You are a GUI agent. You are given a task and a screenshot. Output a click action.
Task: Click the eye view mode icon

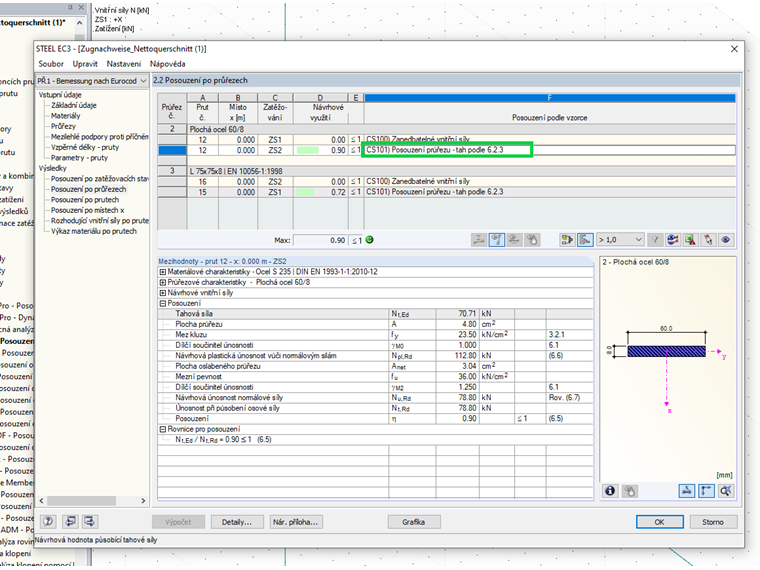pos(726,240)
